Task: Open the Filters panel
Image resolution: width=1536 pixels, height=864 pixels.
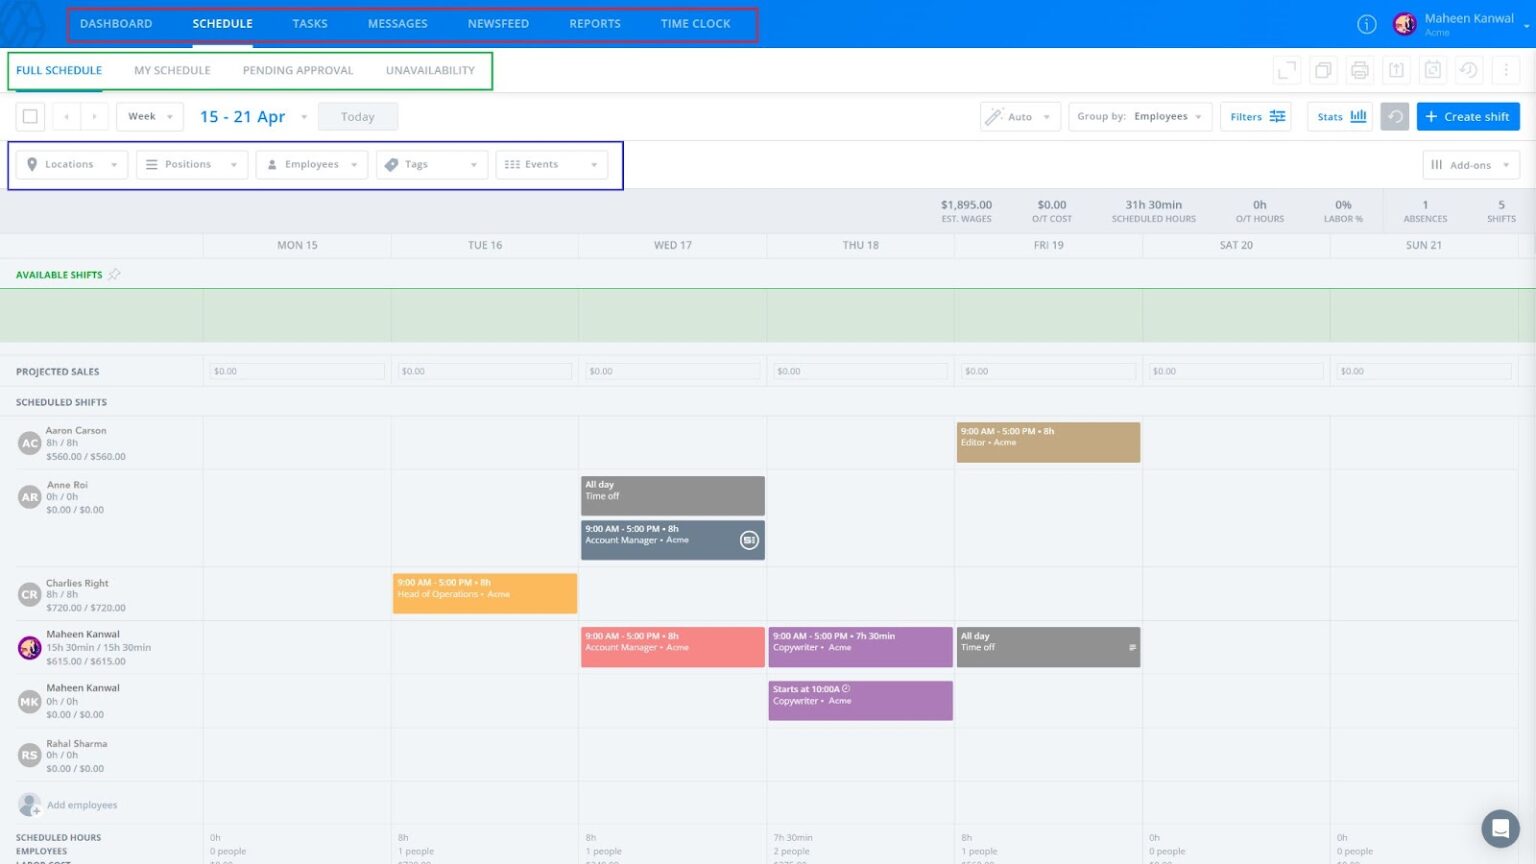Action: (x=1255, y=116)
